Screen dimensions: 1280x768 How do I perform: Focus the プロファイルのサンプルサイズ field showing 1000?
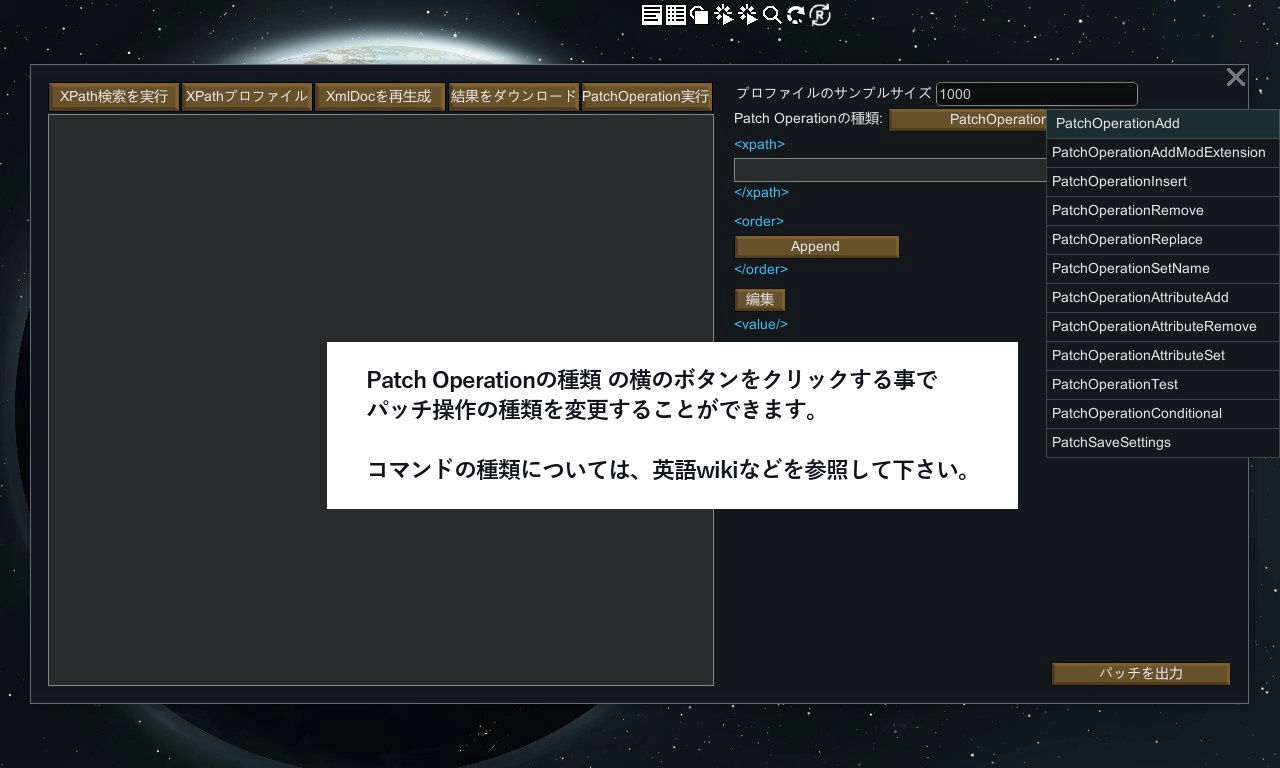pyautogui.click(x=1037, y=94)
